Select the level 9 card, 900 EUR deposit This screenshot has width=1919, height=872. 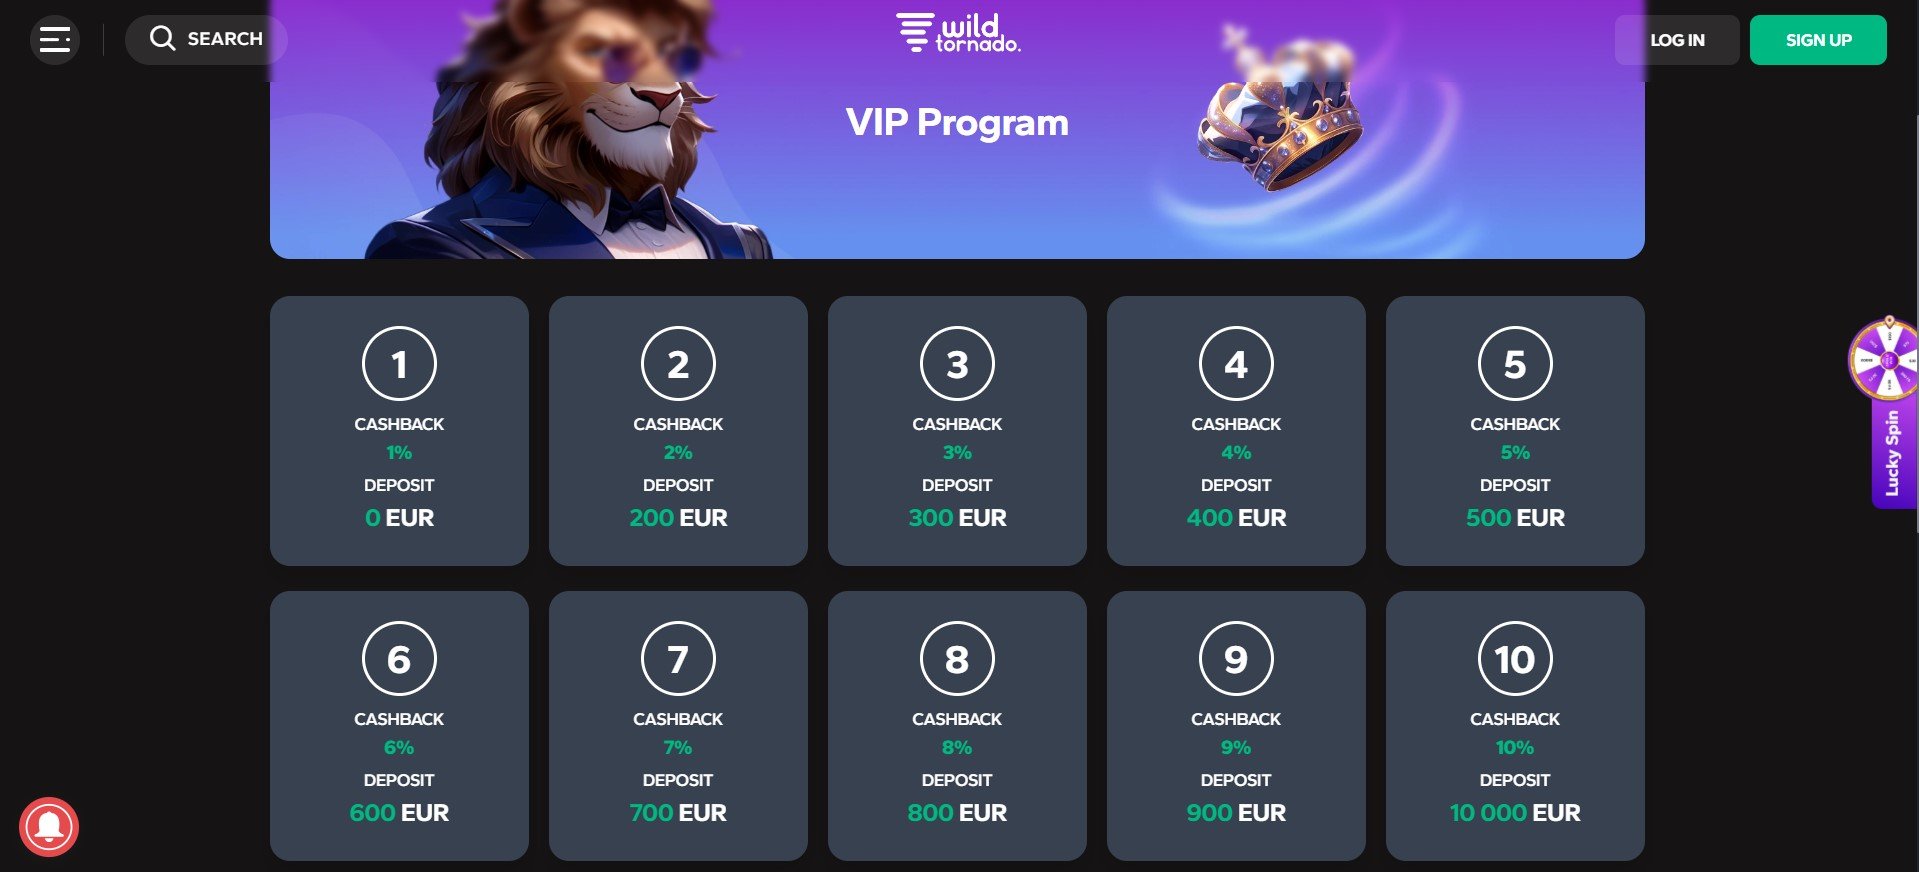(x=1236, y=726)
